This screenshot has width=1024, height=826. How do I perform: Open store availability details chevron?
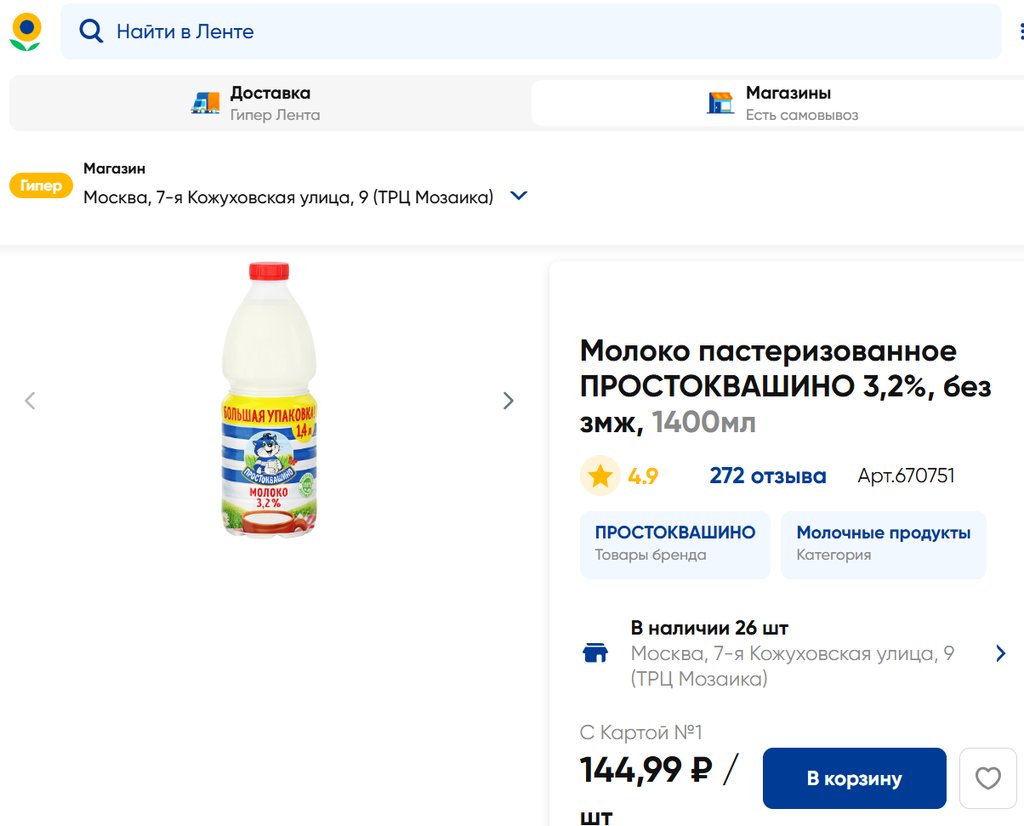click(x=1000, y=653)
